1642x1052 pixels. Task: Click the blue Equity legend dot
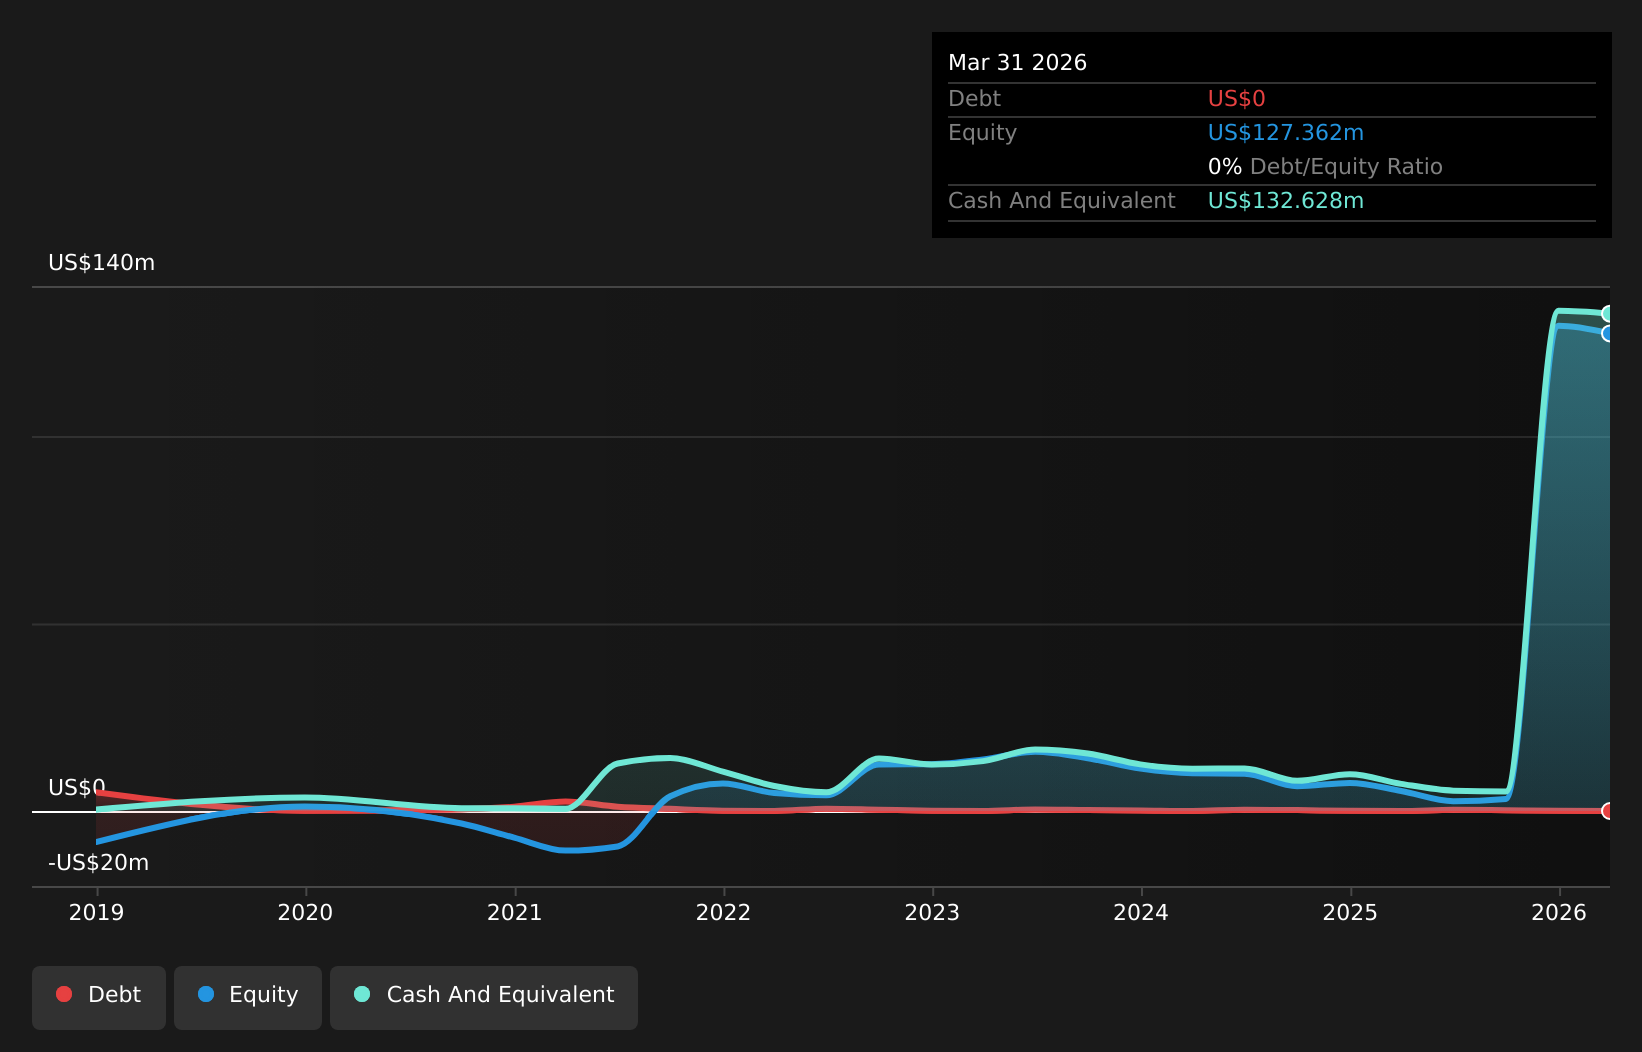206,994
